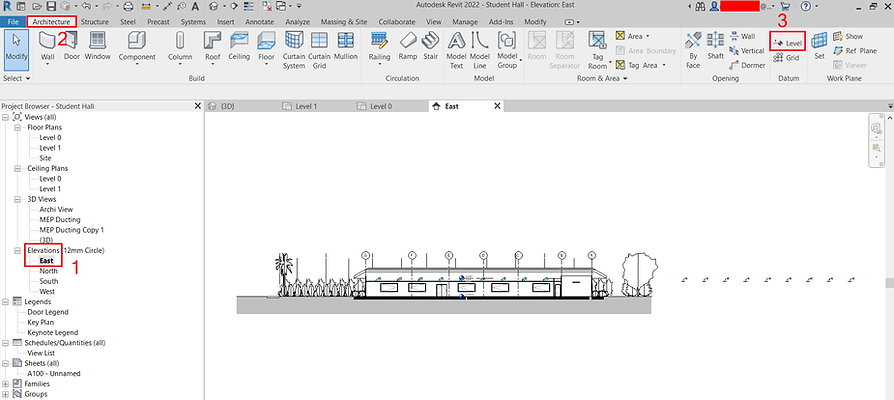Open the North elevation in browser
Screen dimensions: 894x400
(48, 271)
